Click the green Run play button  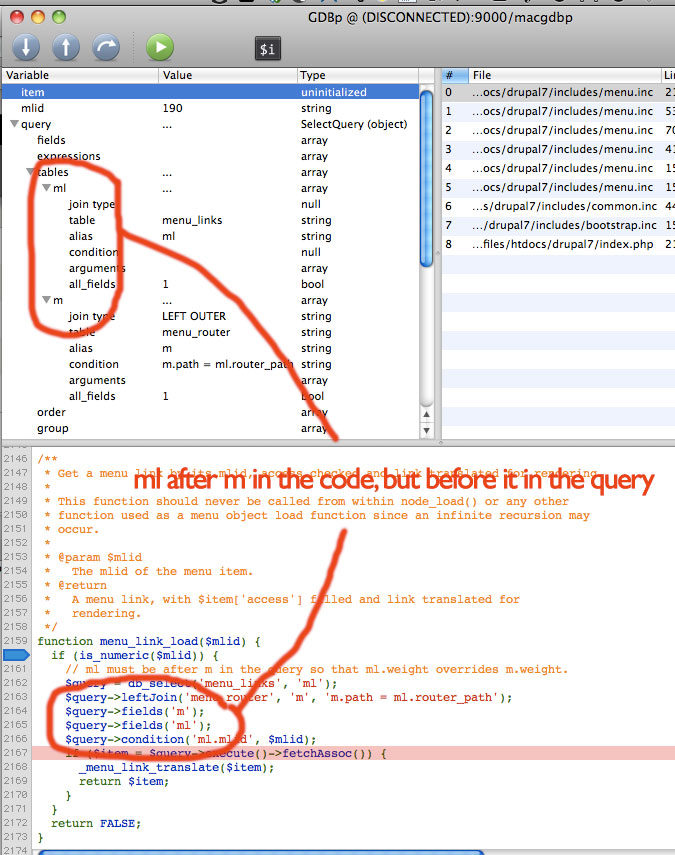pos(160,47)
